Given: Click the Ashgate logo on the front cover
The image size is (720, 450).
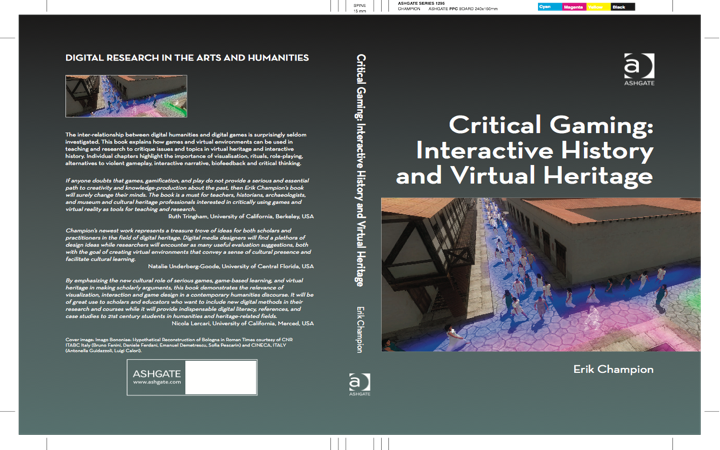Looking at the screenshot, I should pyautogui.click(x=639, y=69).
